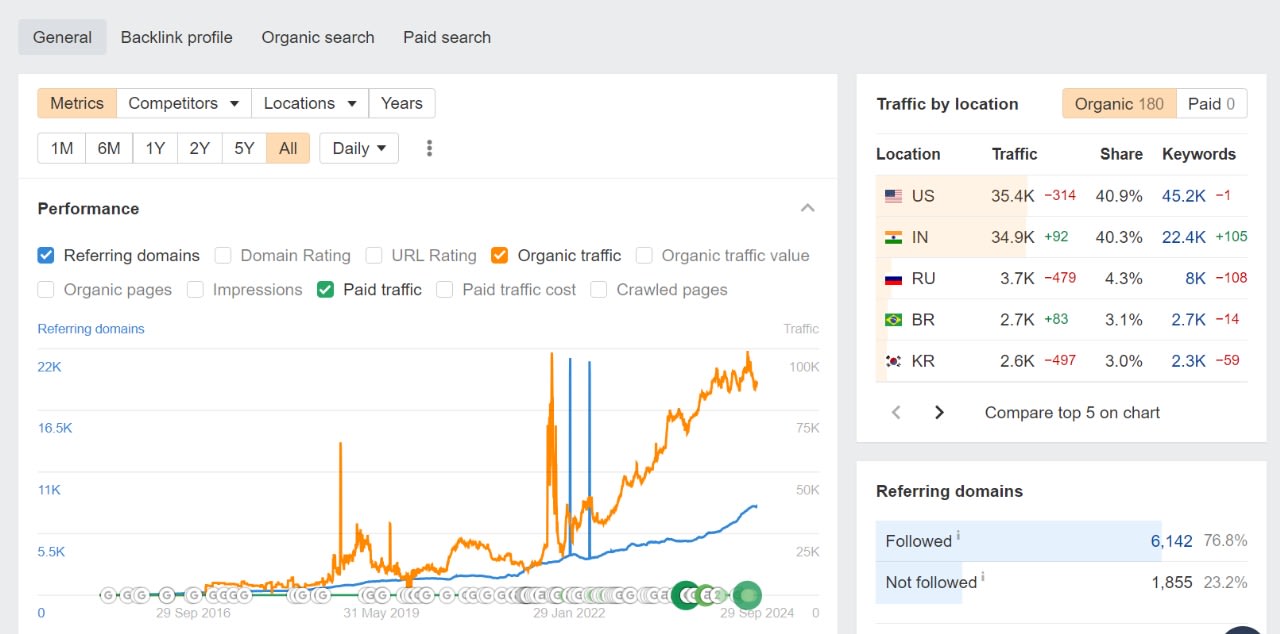
Task: Click the Brazil flag icon
Action: tap(893, 320)
